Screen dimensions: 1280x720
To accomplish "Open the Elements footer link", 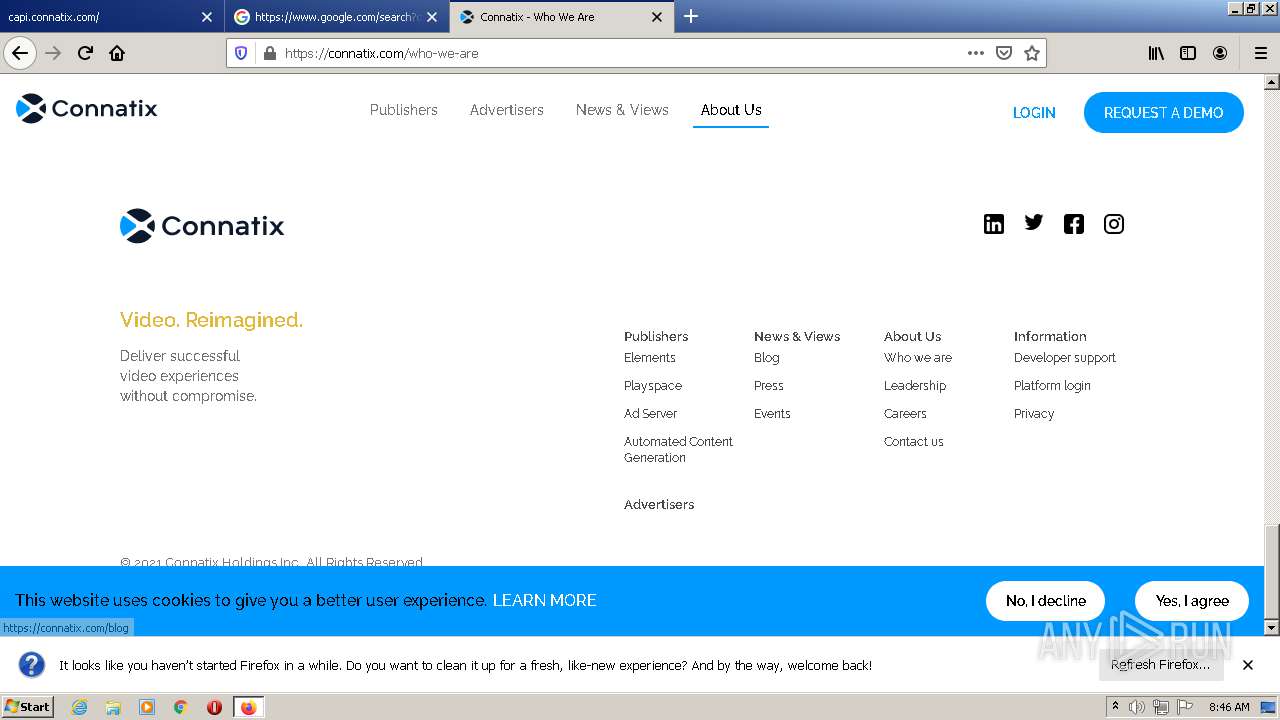I will click(650, 358).
